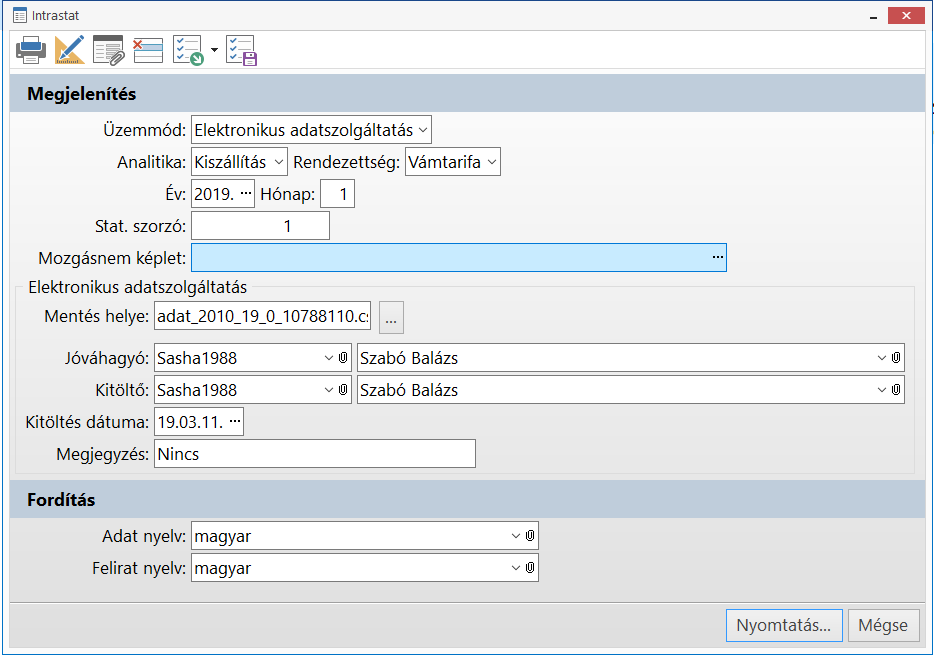Click the paperclip icon beside the Jóváhagyó Sasha1988 field

[342, 358]
